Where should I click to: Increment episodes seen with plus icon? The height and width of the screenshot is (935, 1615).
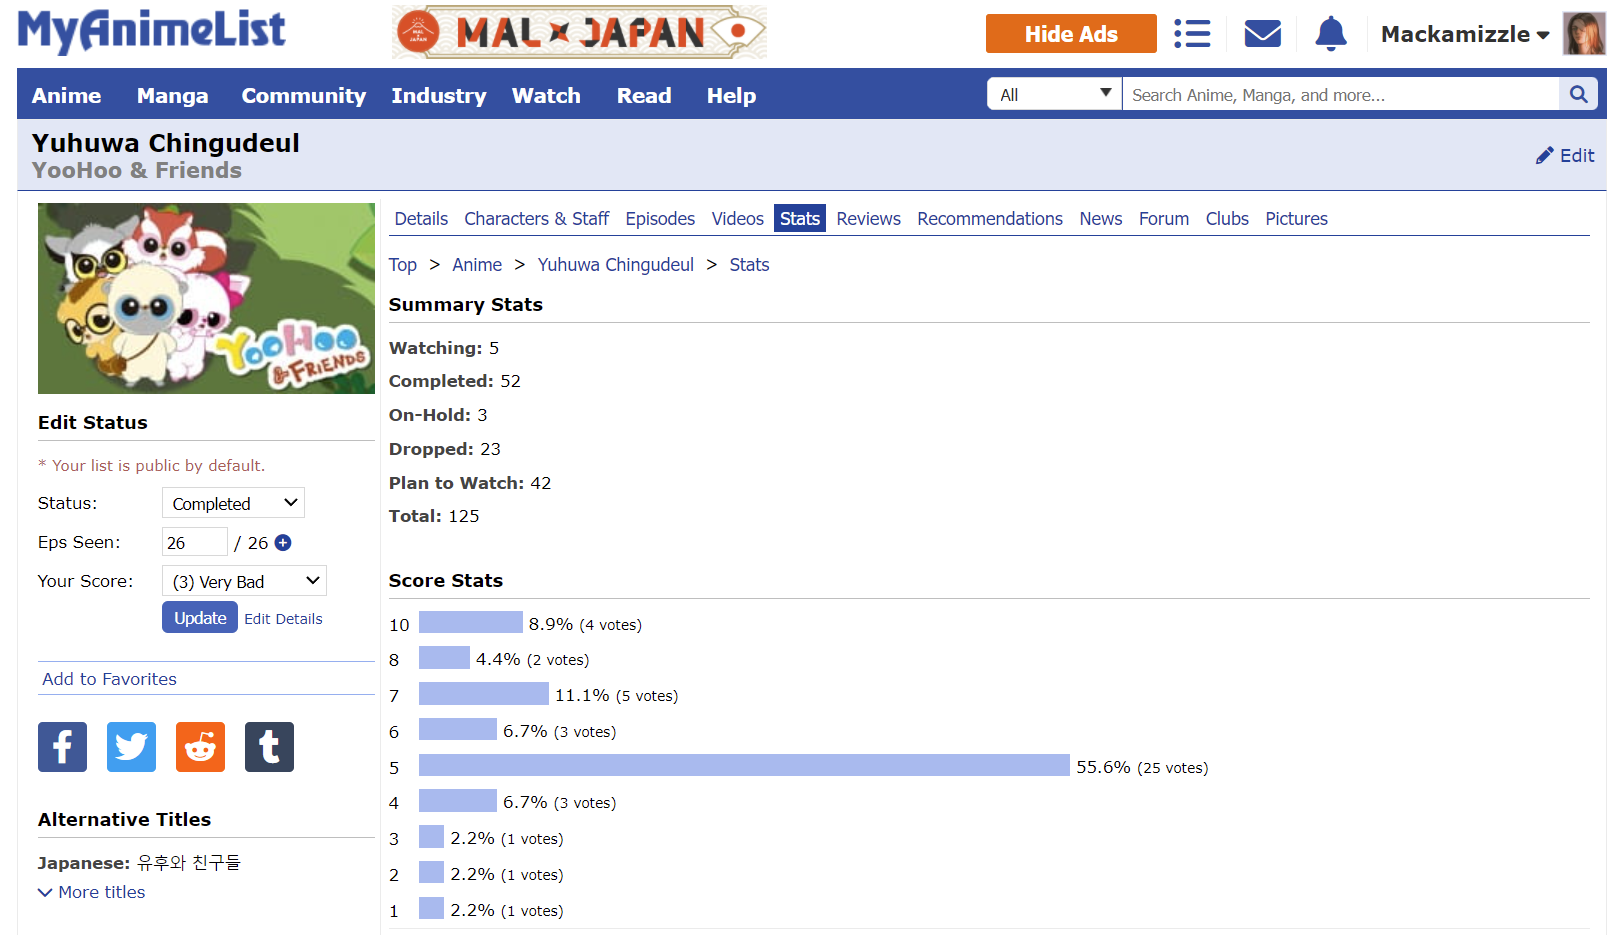[x=283, y=543]
